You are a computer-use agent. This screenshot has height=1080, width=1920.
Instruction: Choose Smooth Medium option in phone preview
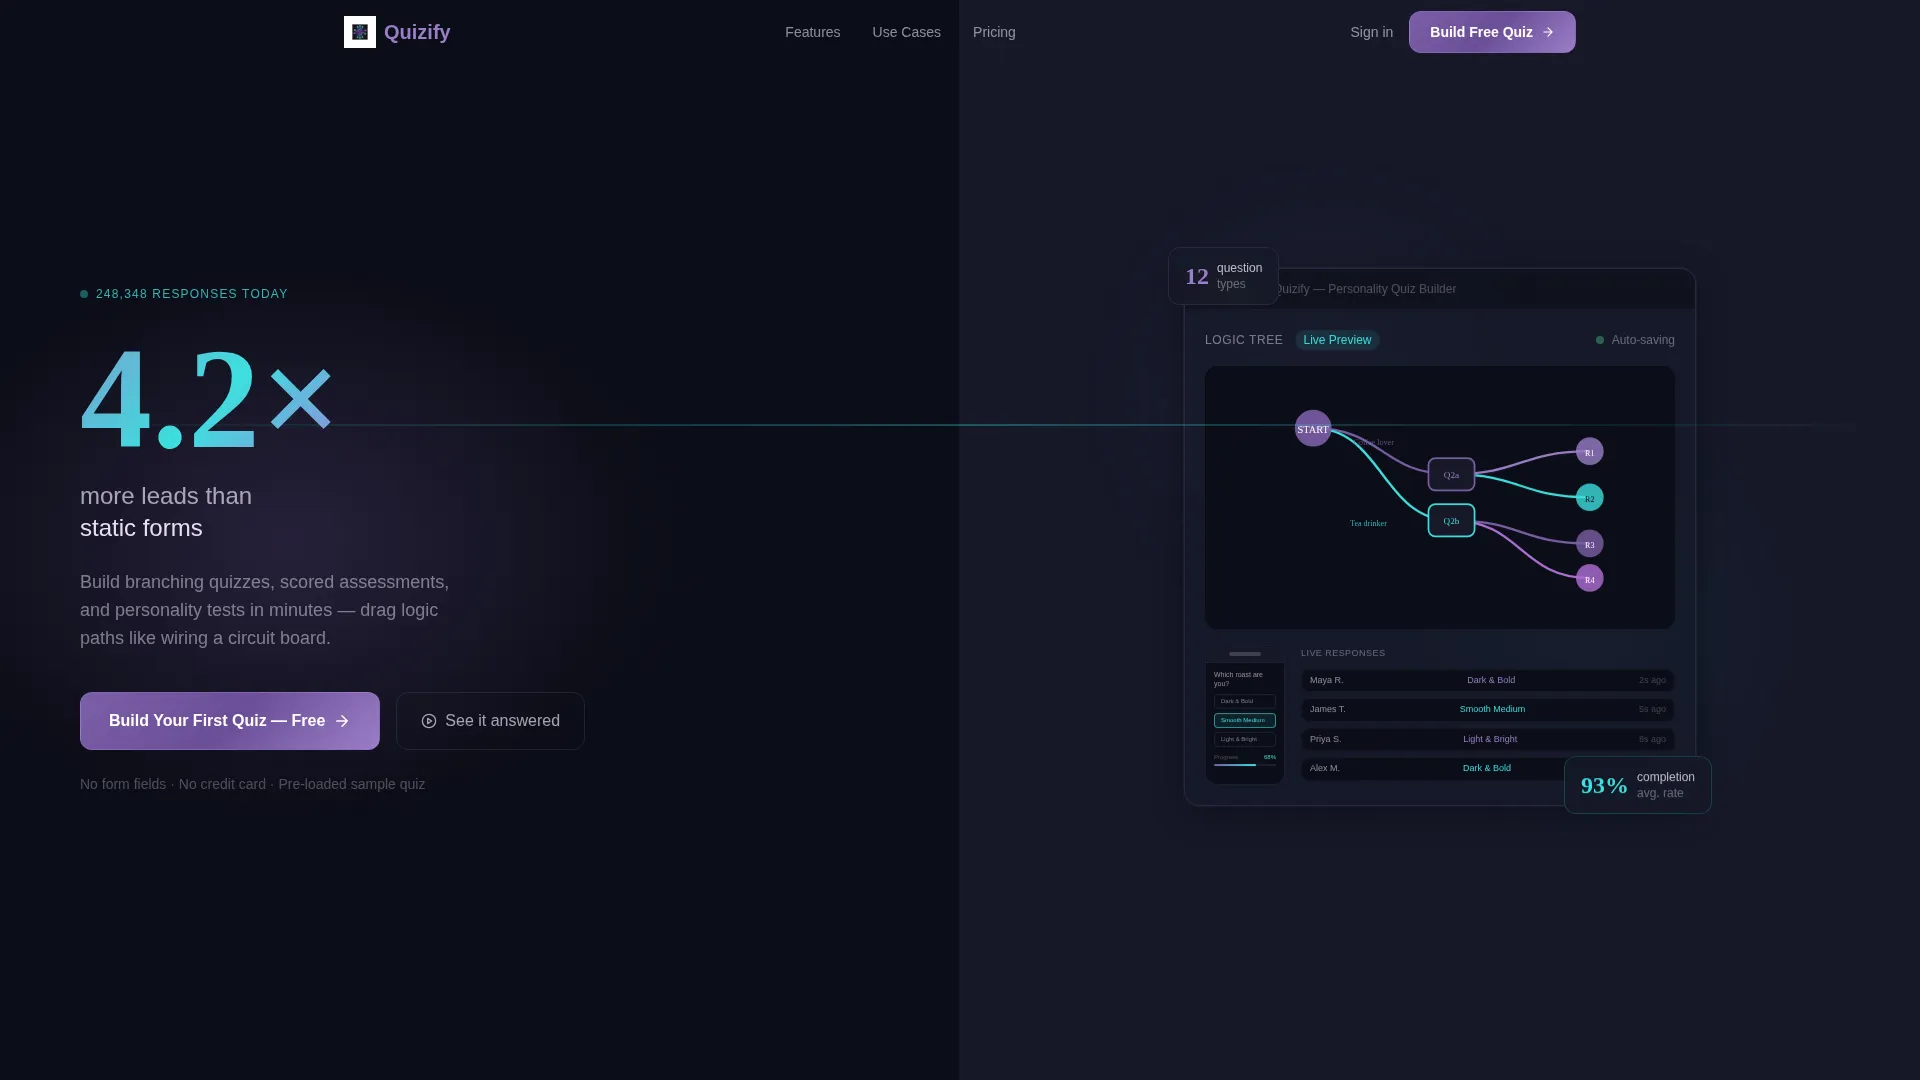click(1245, 720)
